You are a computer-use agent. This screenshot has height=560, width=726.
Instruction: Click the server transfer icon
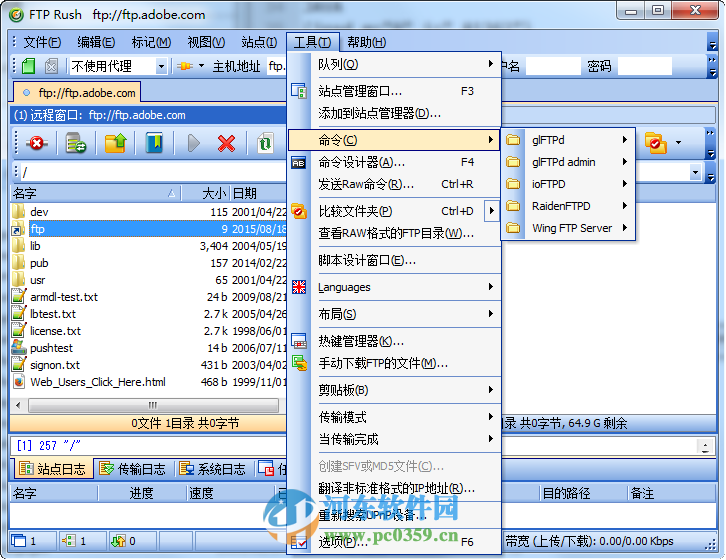point(76,143)
